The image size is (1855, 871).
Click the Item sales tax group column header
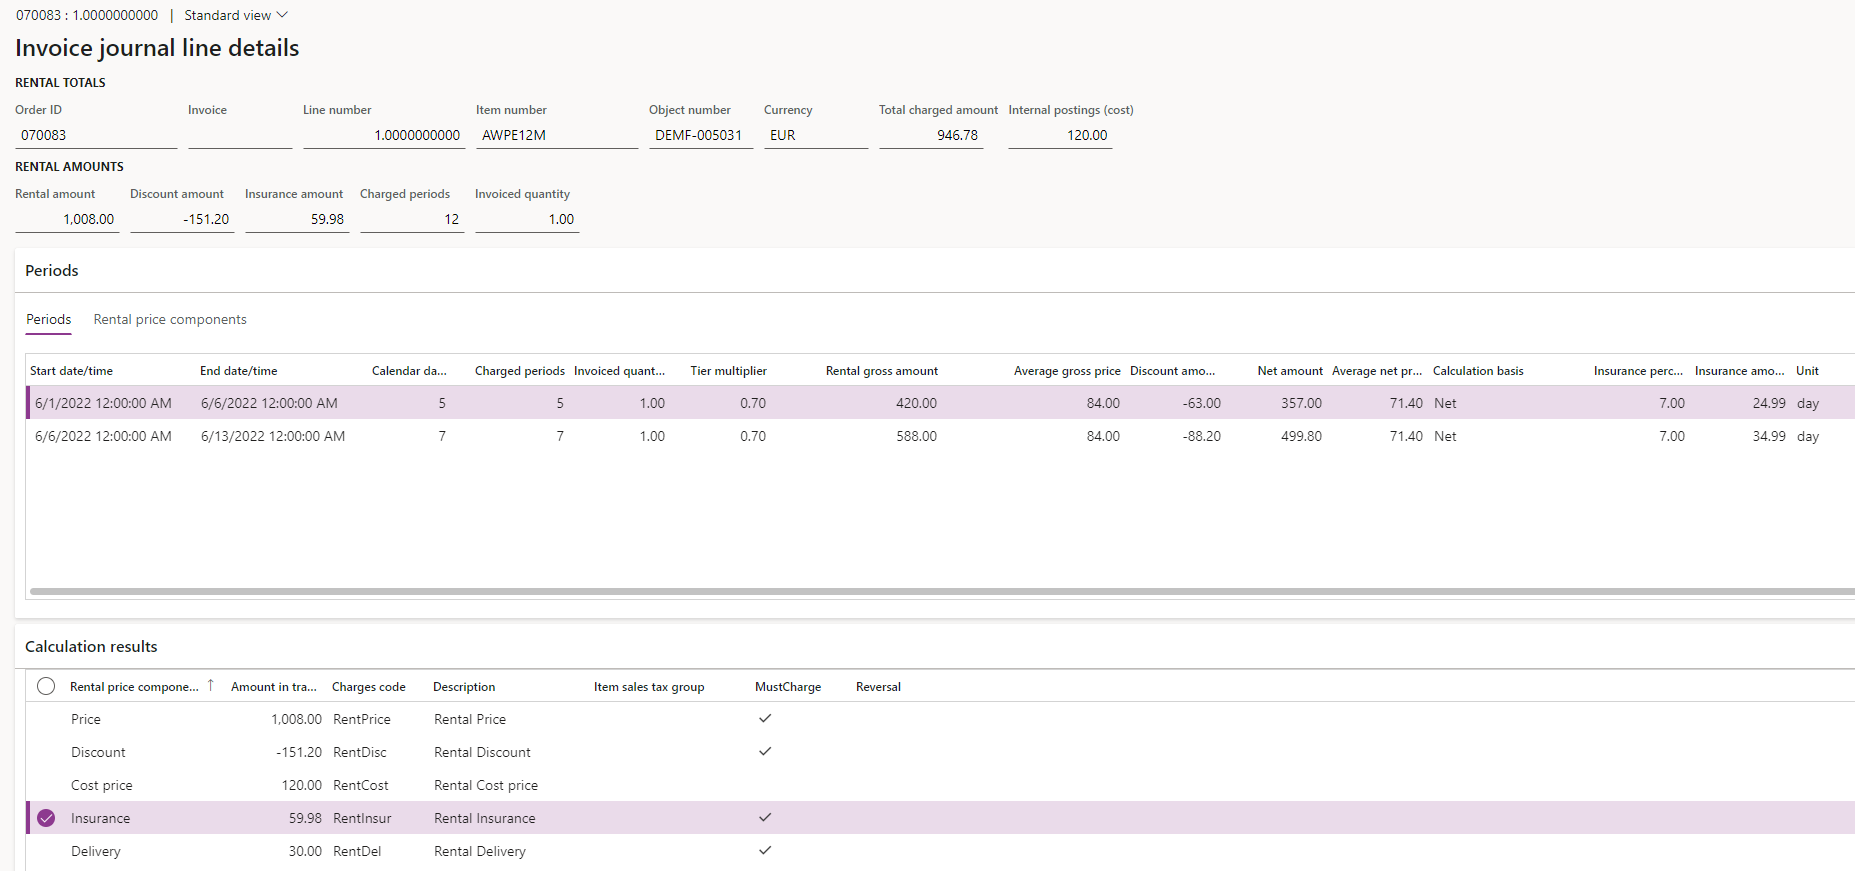tap(649, 686)
